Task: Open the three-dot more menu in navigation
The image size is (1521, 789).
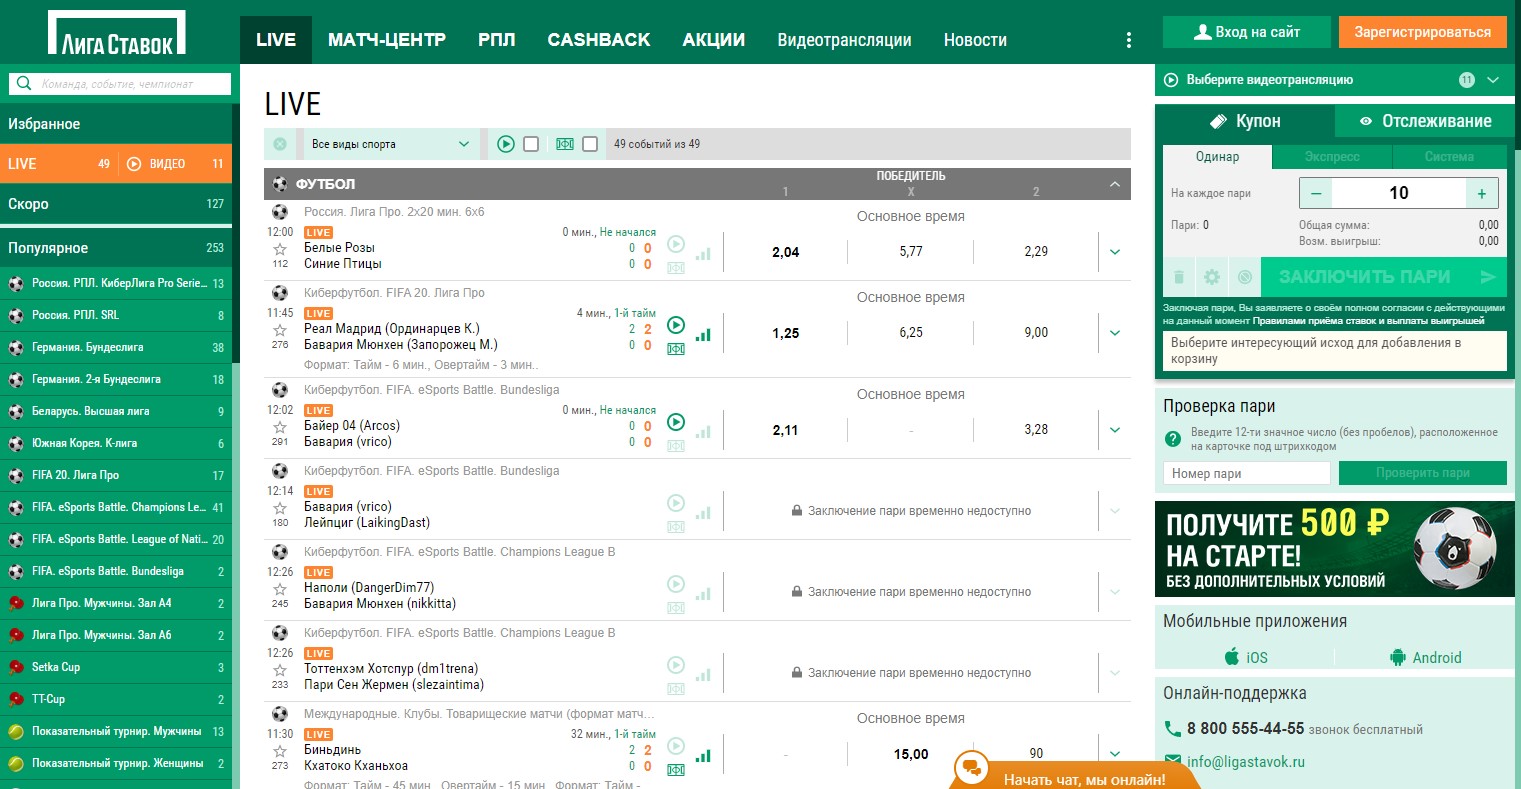Action: point(1129,40)
